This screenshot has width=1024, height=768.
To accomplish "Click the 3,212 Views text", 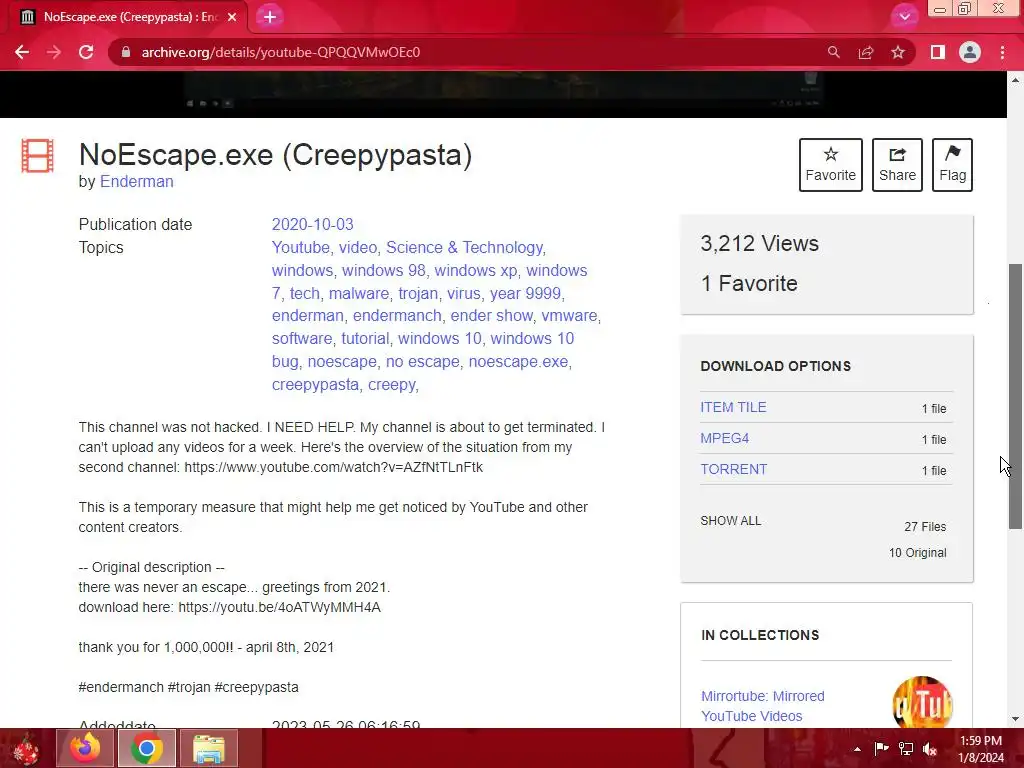I will click(x=760, y=244).
